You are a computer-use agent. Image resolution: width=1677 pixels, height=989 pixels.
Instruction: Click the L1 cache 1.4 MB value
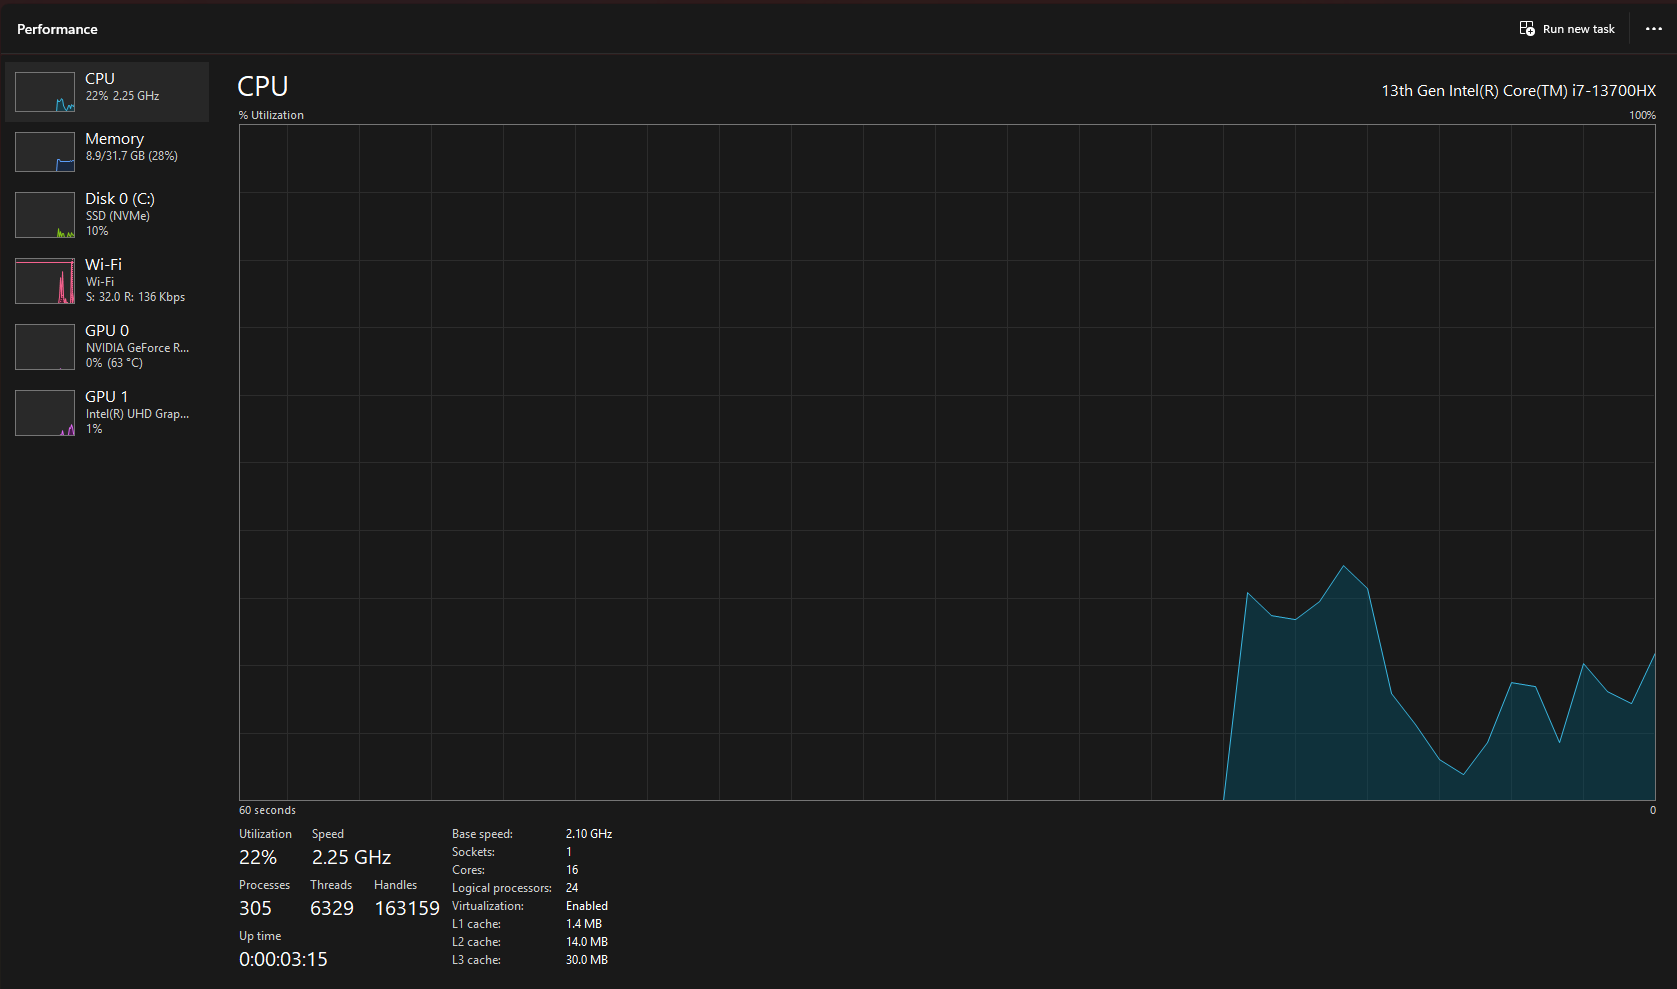[x=584, y=924]
